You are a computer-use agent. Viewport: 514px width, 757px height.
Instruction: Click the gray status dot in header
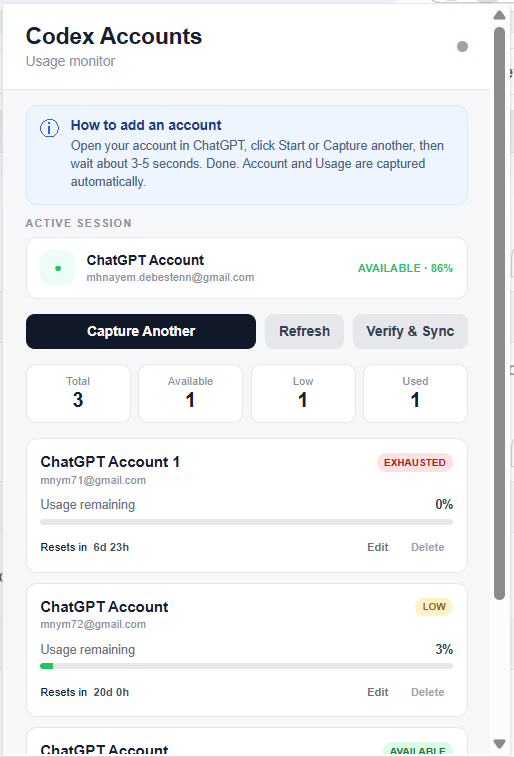(x=462, y=46)
